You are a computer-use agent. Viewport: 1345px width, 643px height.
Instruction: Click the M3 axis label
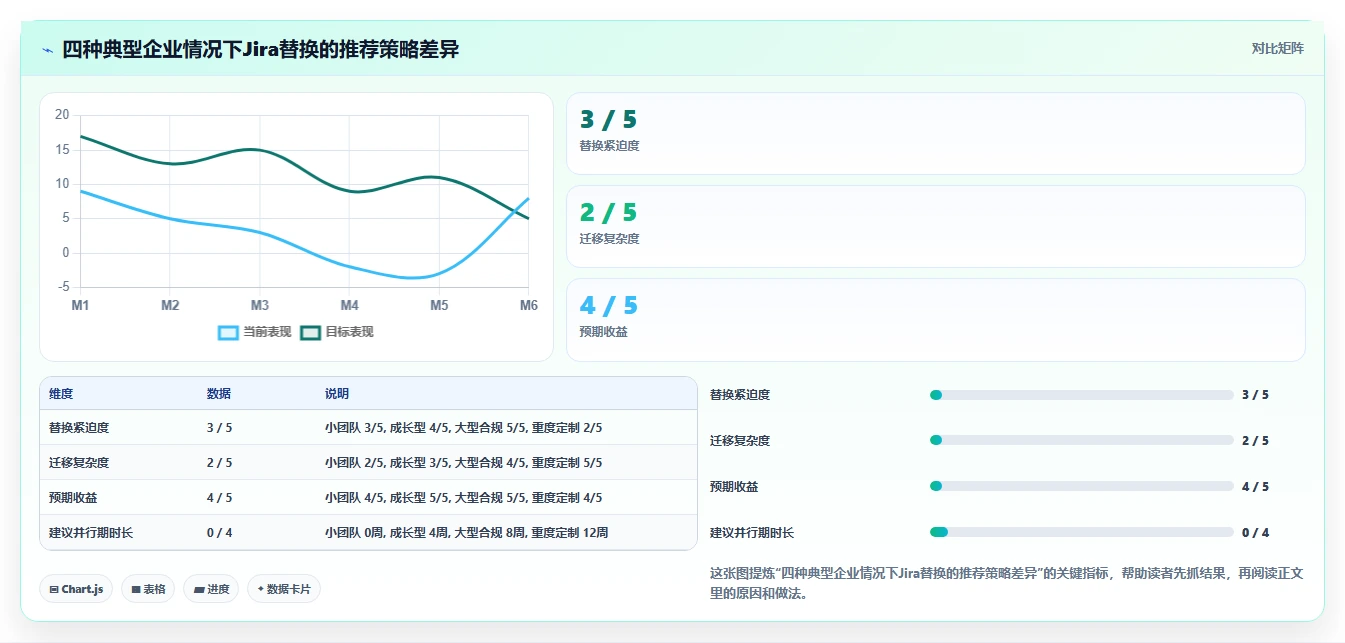pos(259,305)
